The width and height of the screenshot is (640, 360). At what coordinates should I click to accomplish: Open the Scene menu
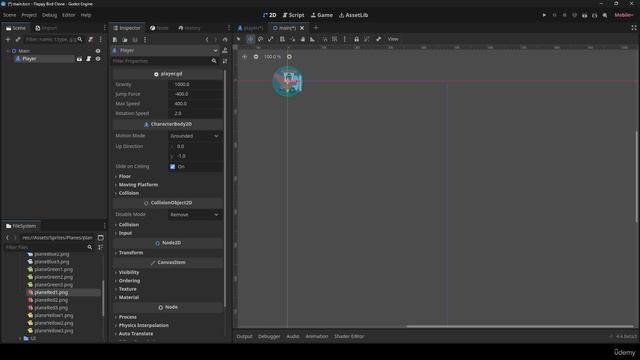[x=9, y=15]
